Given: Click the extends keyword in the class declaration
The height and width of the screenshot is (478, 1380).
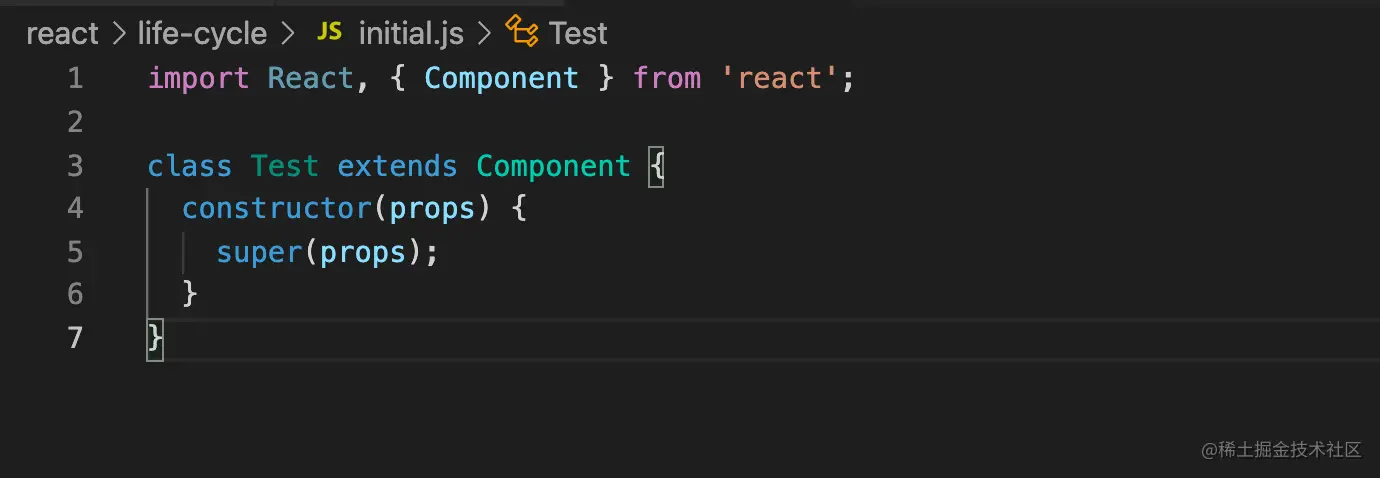Looking at the screenshot, I should click(x=397, y=165).
